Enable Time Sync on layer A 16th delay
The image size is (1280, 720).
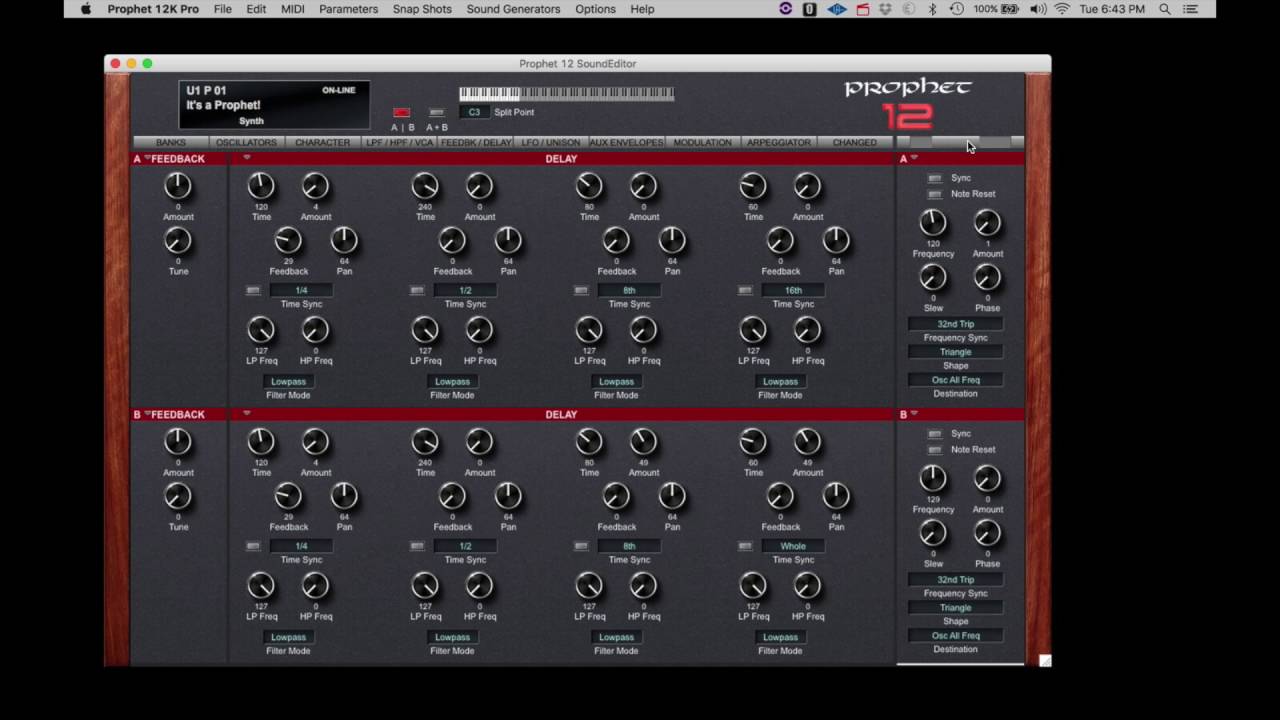point(745,291)
